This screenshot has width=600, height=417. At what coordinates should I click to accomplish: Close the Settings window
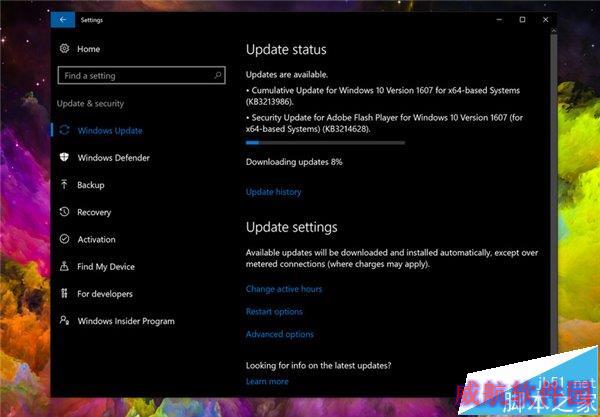[x=546, y=20]
